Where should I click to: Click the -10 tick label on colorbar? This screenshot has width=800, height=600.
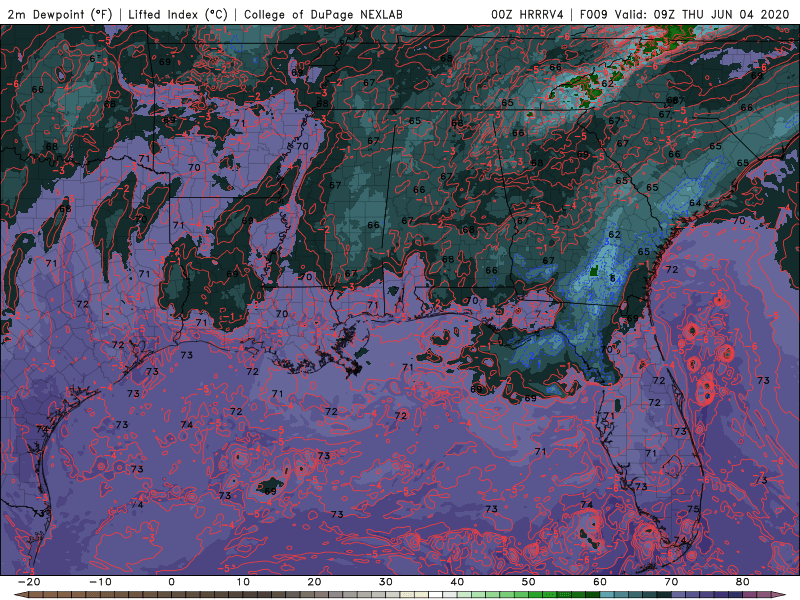[99, 582]
